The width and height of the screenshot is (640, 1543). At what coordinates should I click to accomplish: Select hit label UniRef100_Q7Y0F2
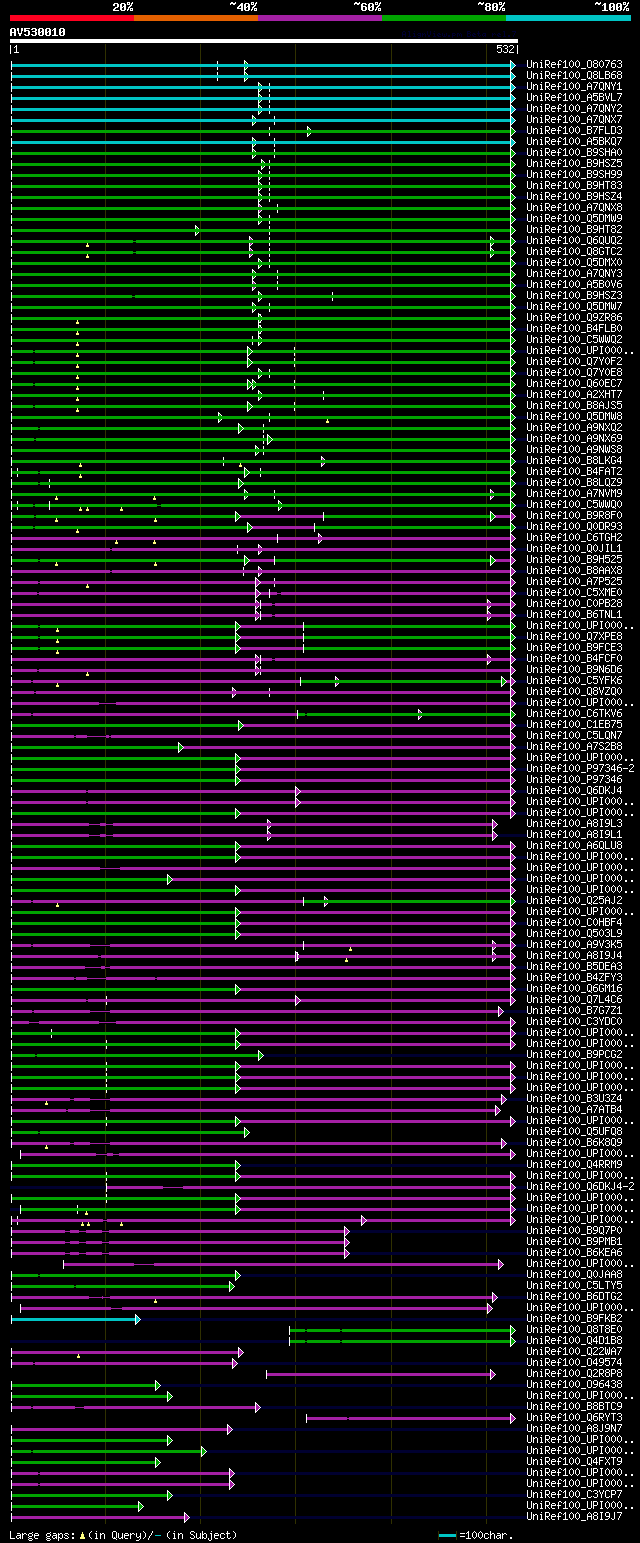[x=574, y=361]
